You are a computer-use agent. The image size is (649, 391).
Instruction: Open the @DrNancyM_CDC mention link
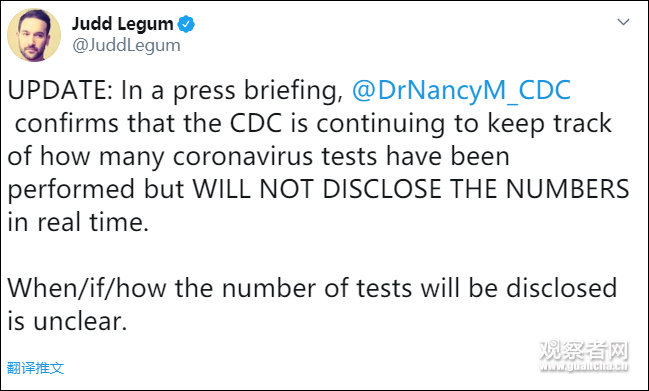point(461,90)
